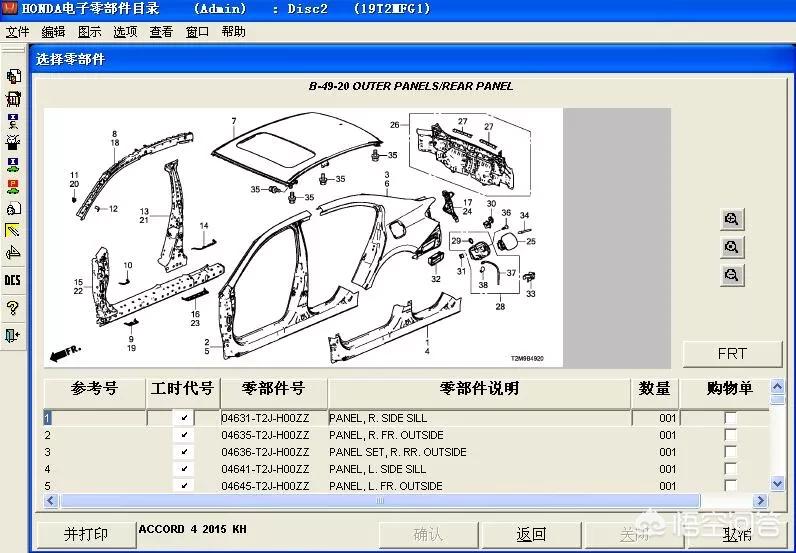Click the blue 'I' person icon in toolbar
This screenshot has width=796, height=553.
point(13,120)
